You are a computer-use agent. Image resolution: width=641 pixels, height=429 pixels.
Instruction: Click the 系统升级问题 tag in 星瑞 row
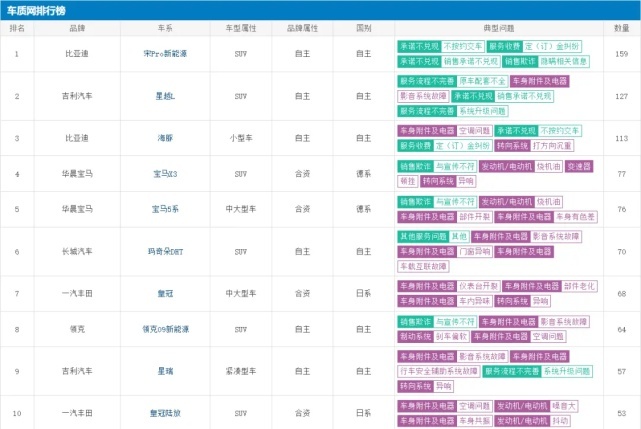coord(567,371)
